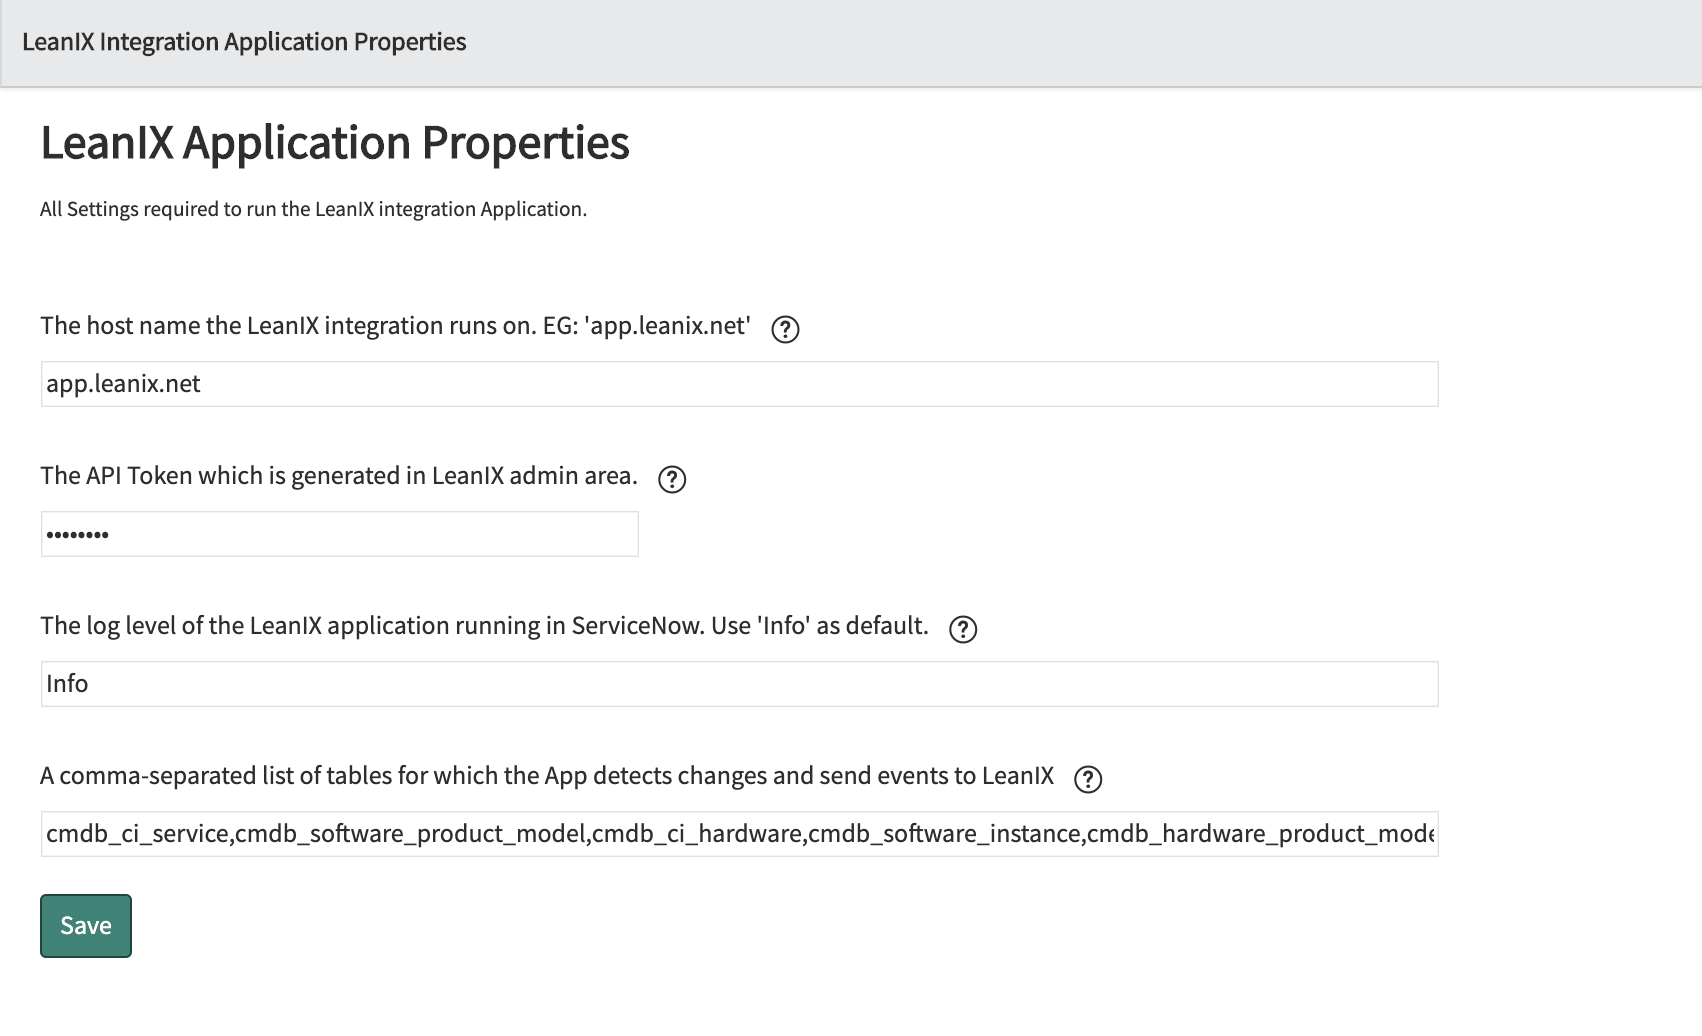The height and width of the screenshot is (1036, 1702).
Task: Click the LeanIX Application Properties page heading
Action: coord(335,142)
